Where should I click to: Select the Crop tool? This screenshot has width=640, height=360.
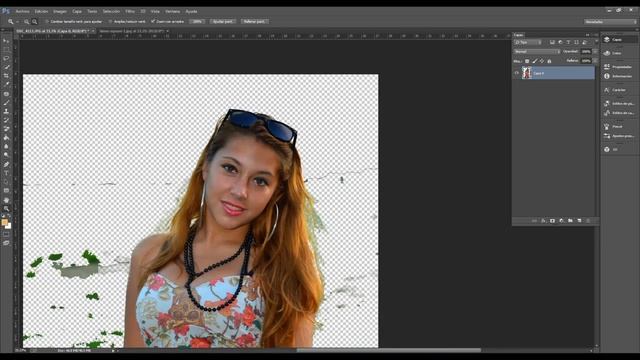click(6, 76)
